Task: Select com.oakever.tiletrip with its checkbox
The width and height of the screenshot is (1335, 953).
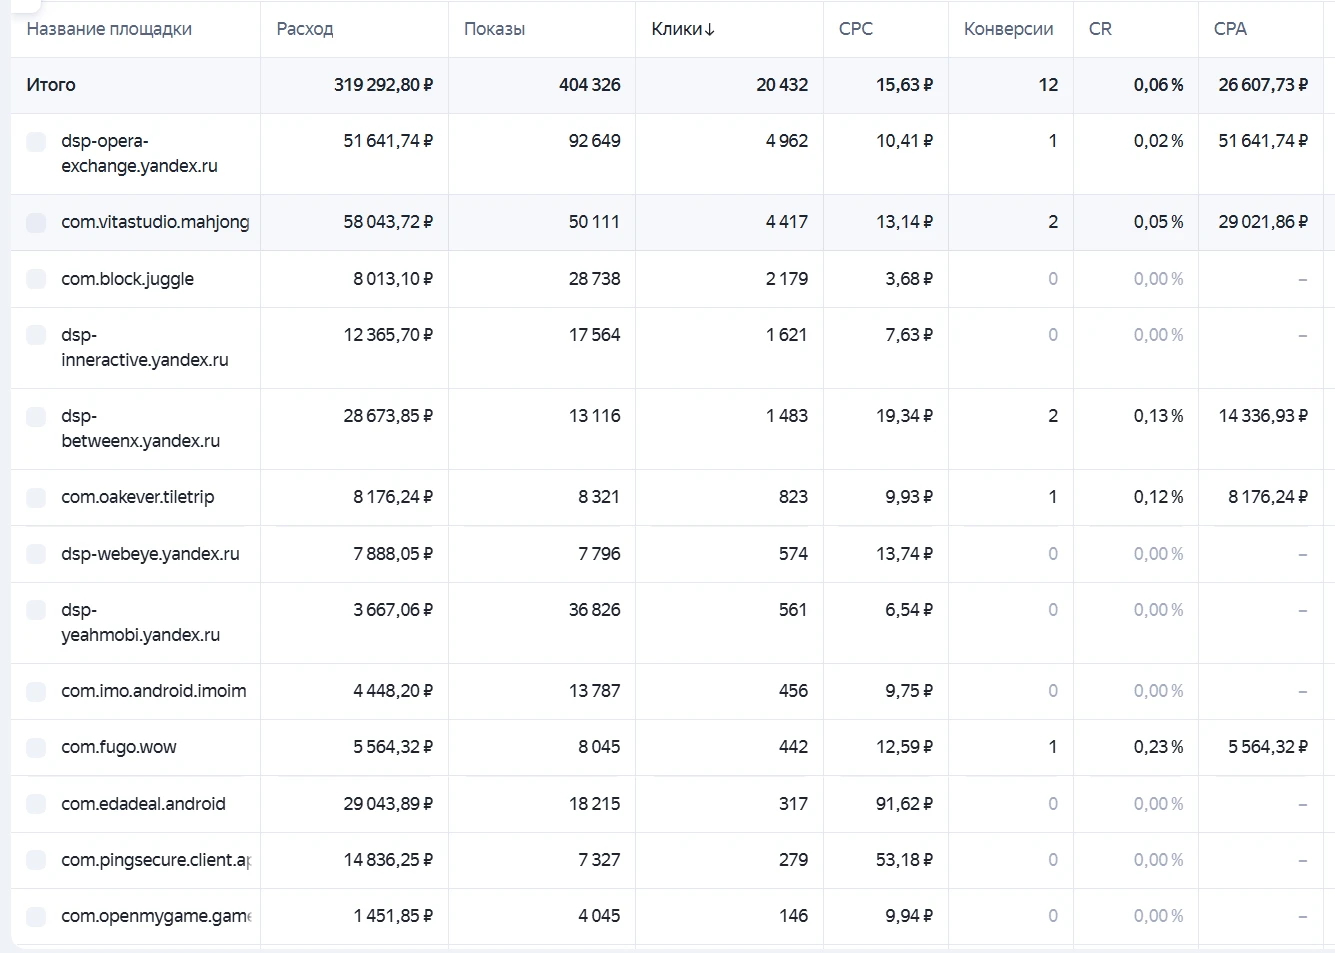Action: [36, 498]
